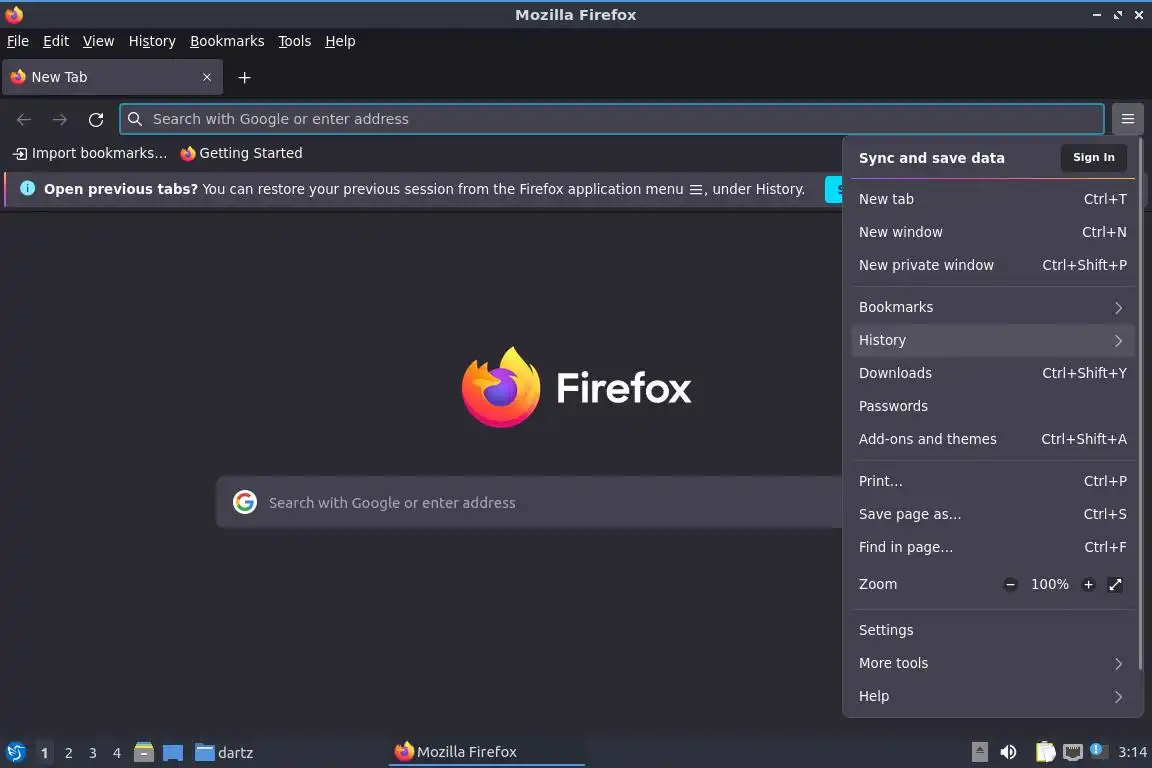Screen dimensions: 1152x768
Task: Click the volume speaker tray icon
Action: [1008, 752]
